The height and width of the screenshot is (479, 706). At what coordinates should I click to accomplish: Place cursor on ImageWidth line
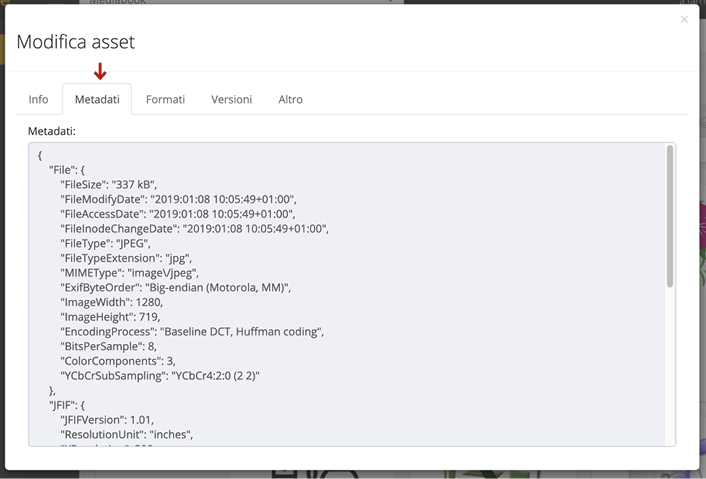pyautogui.click(x=111, y=301)
